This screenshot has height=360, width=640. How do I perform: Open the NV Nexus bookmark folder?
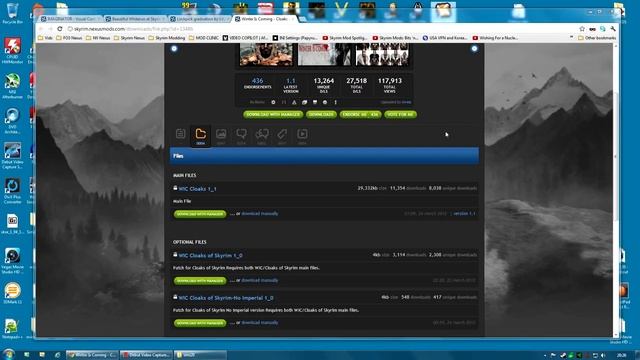click(98, 38)
